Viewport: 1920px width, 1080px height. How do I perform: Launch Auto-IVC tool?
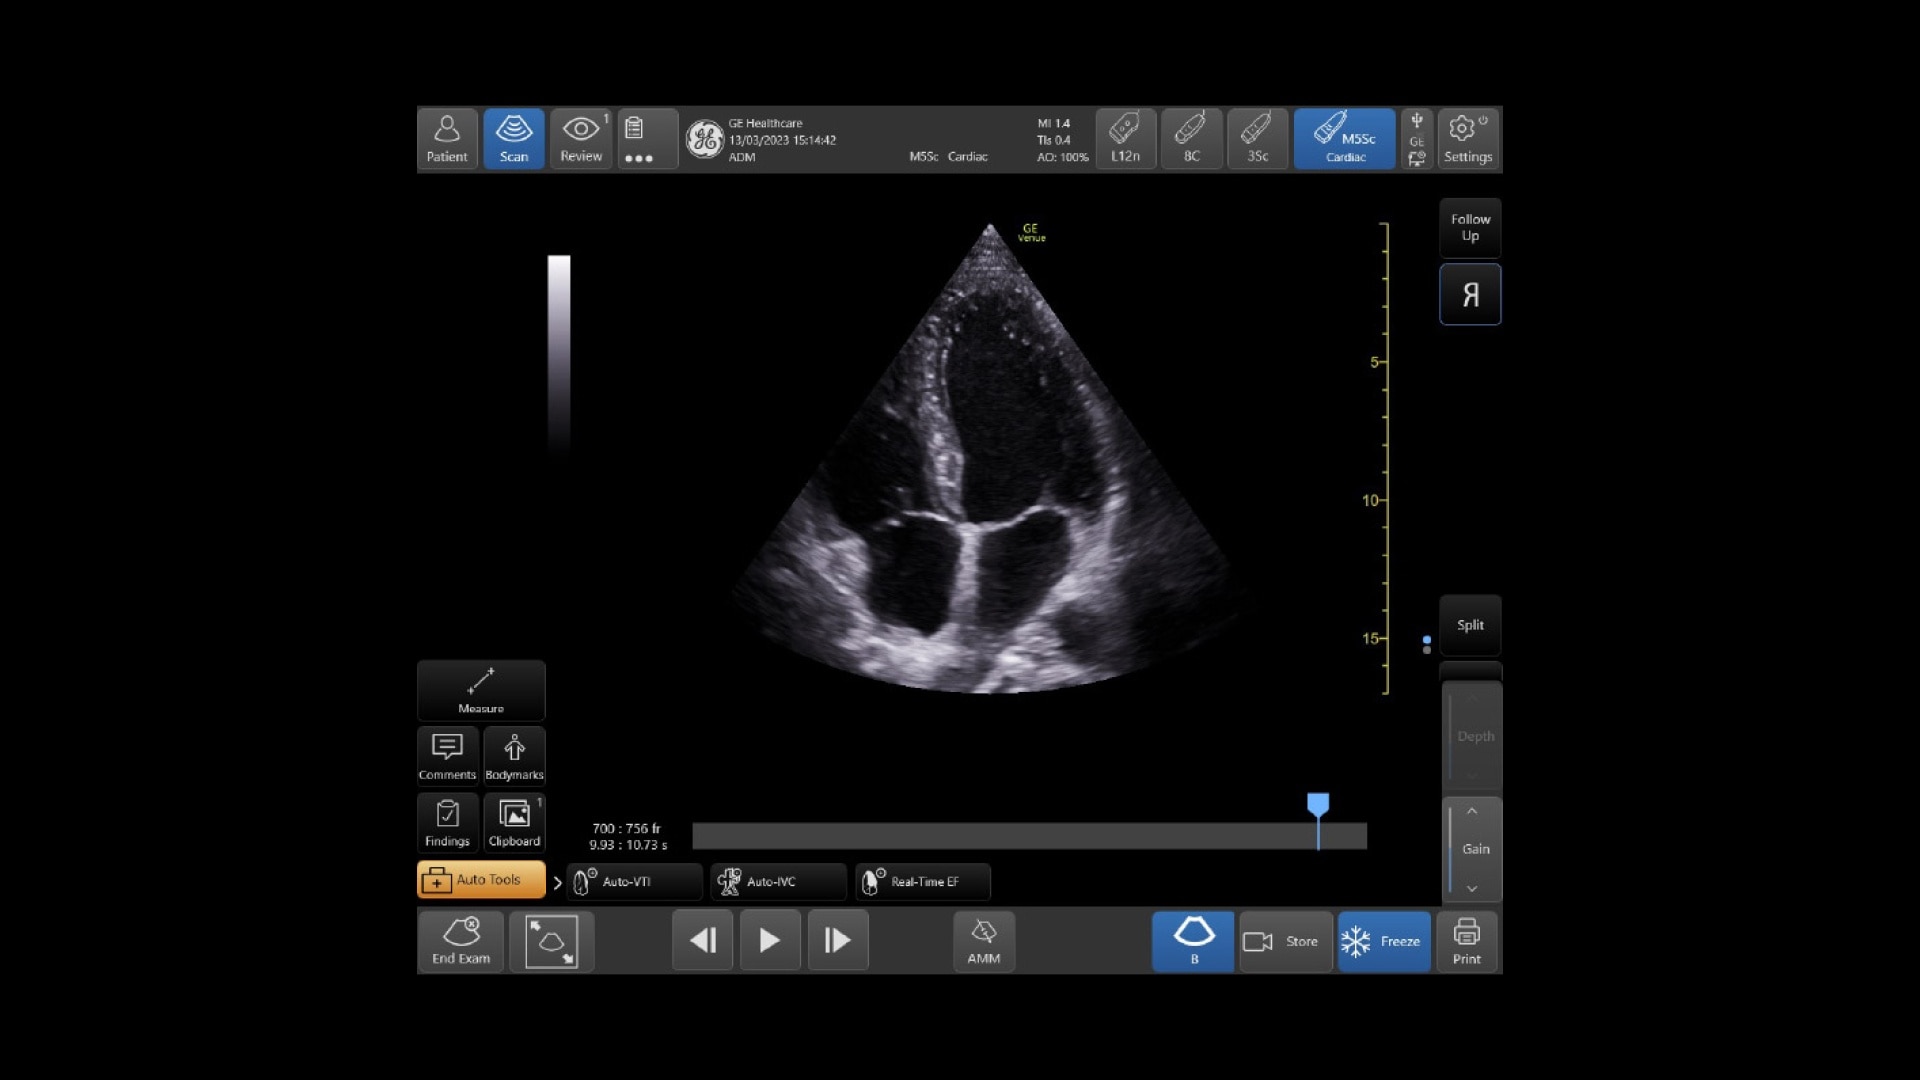point(778,882)
